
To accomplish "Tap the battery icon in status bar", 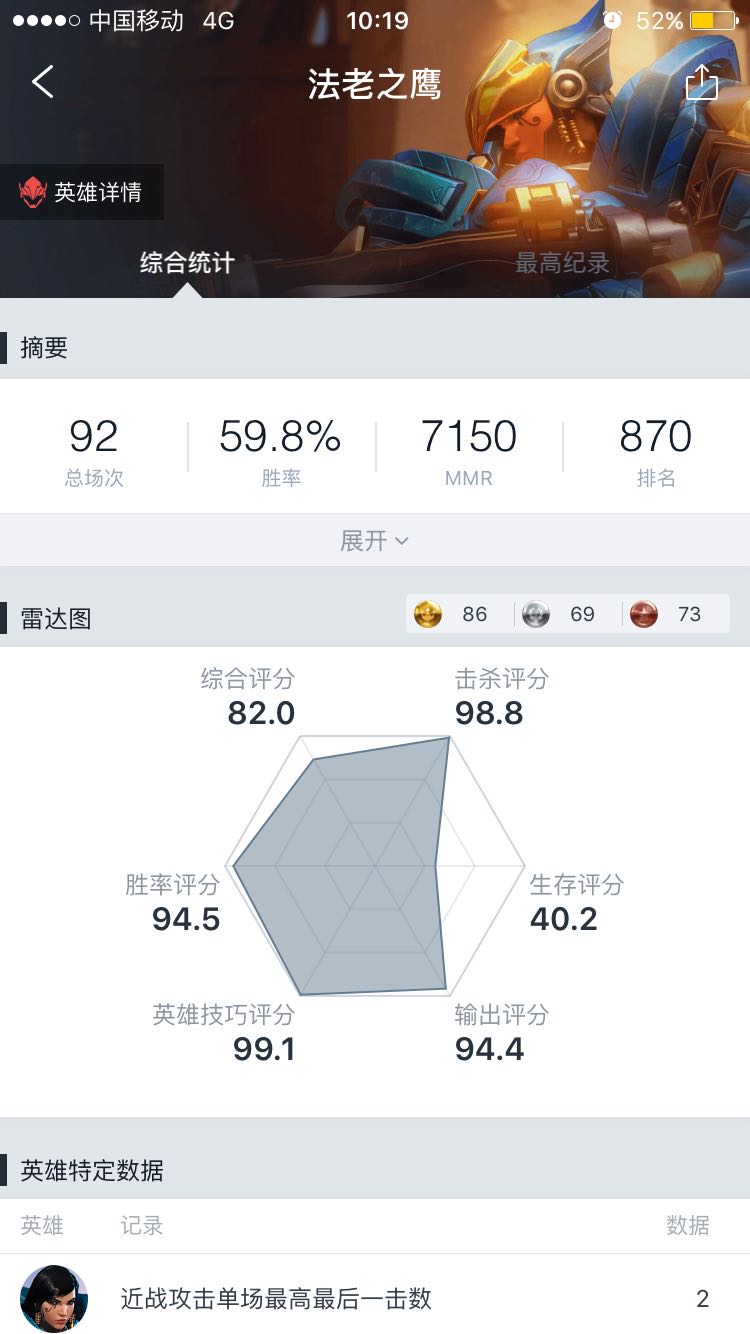I will coord(716,21).
